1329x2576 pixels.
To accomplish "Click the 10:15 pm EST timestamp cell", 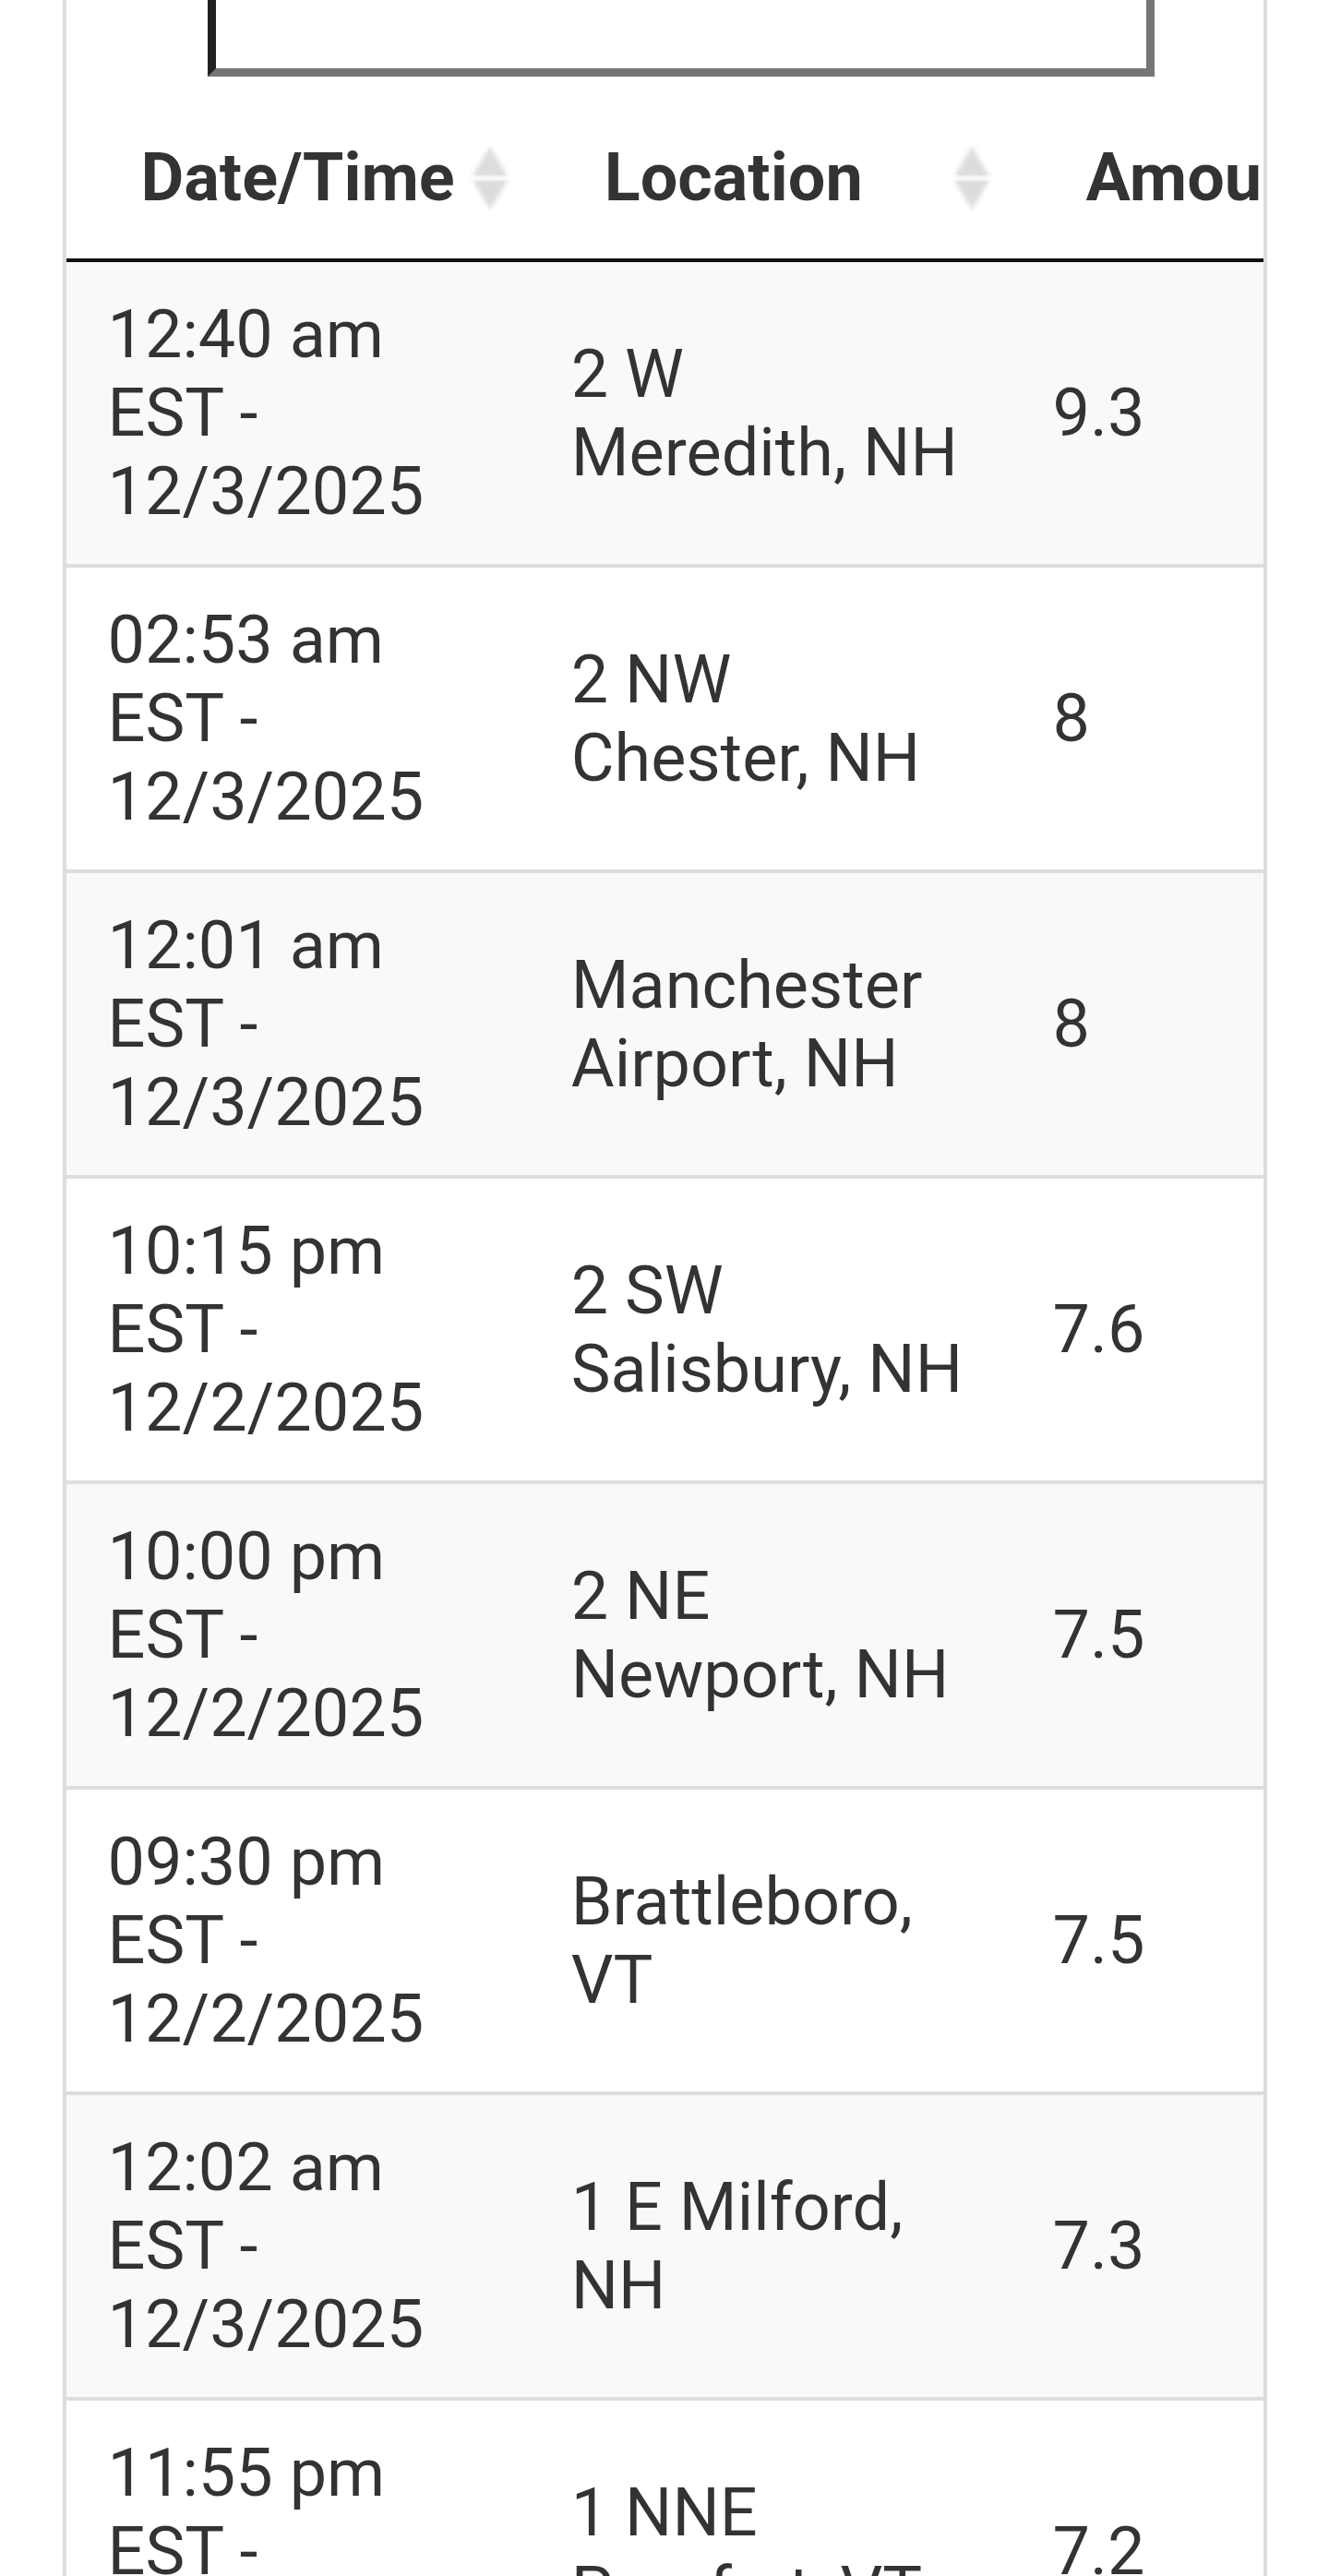I will point(265,1329).
